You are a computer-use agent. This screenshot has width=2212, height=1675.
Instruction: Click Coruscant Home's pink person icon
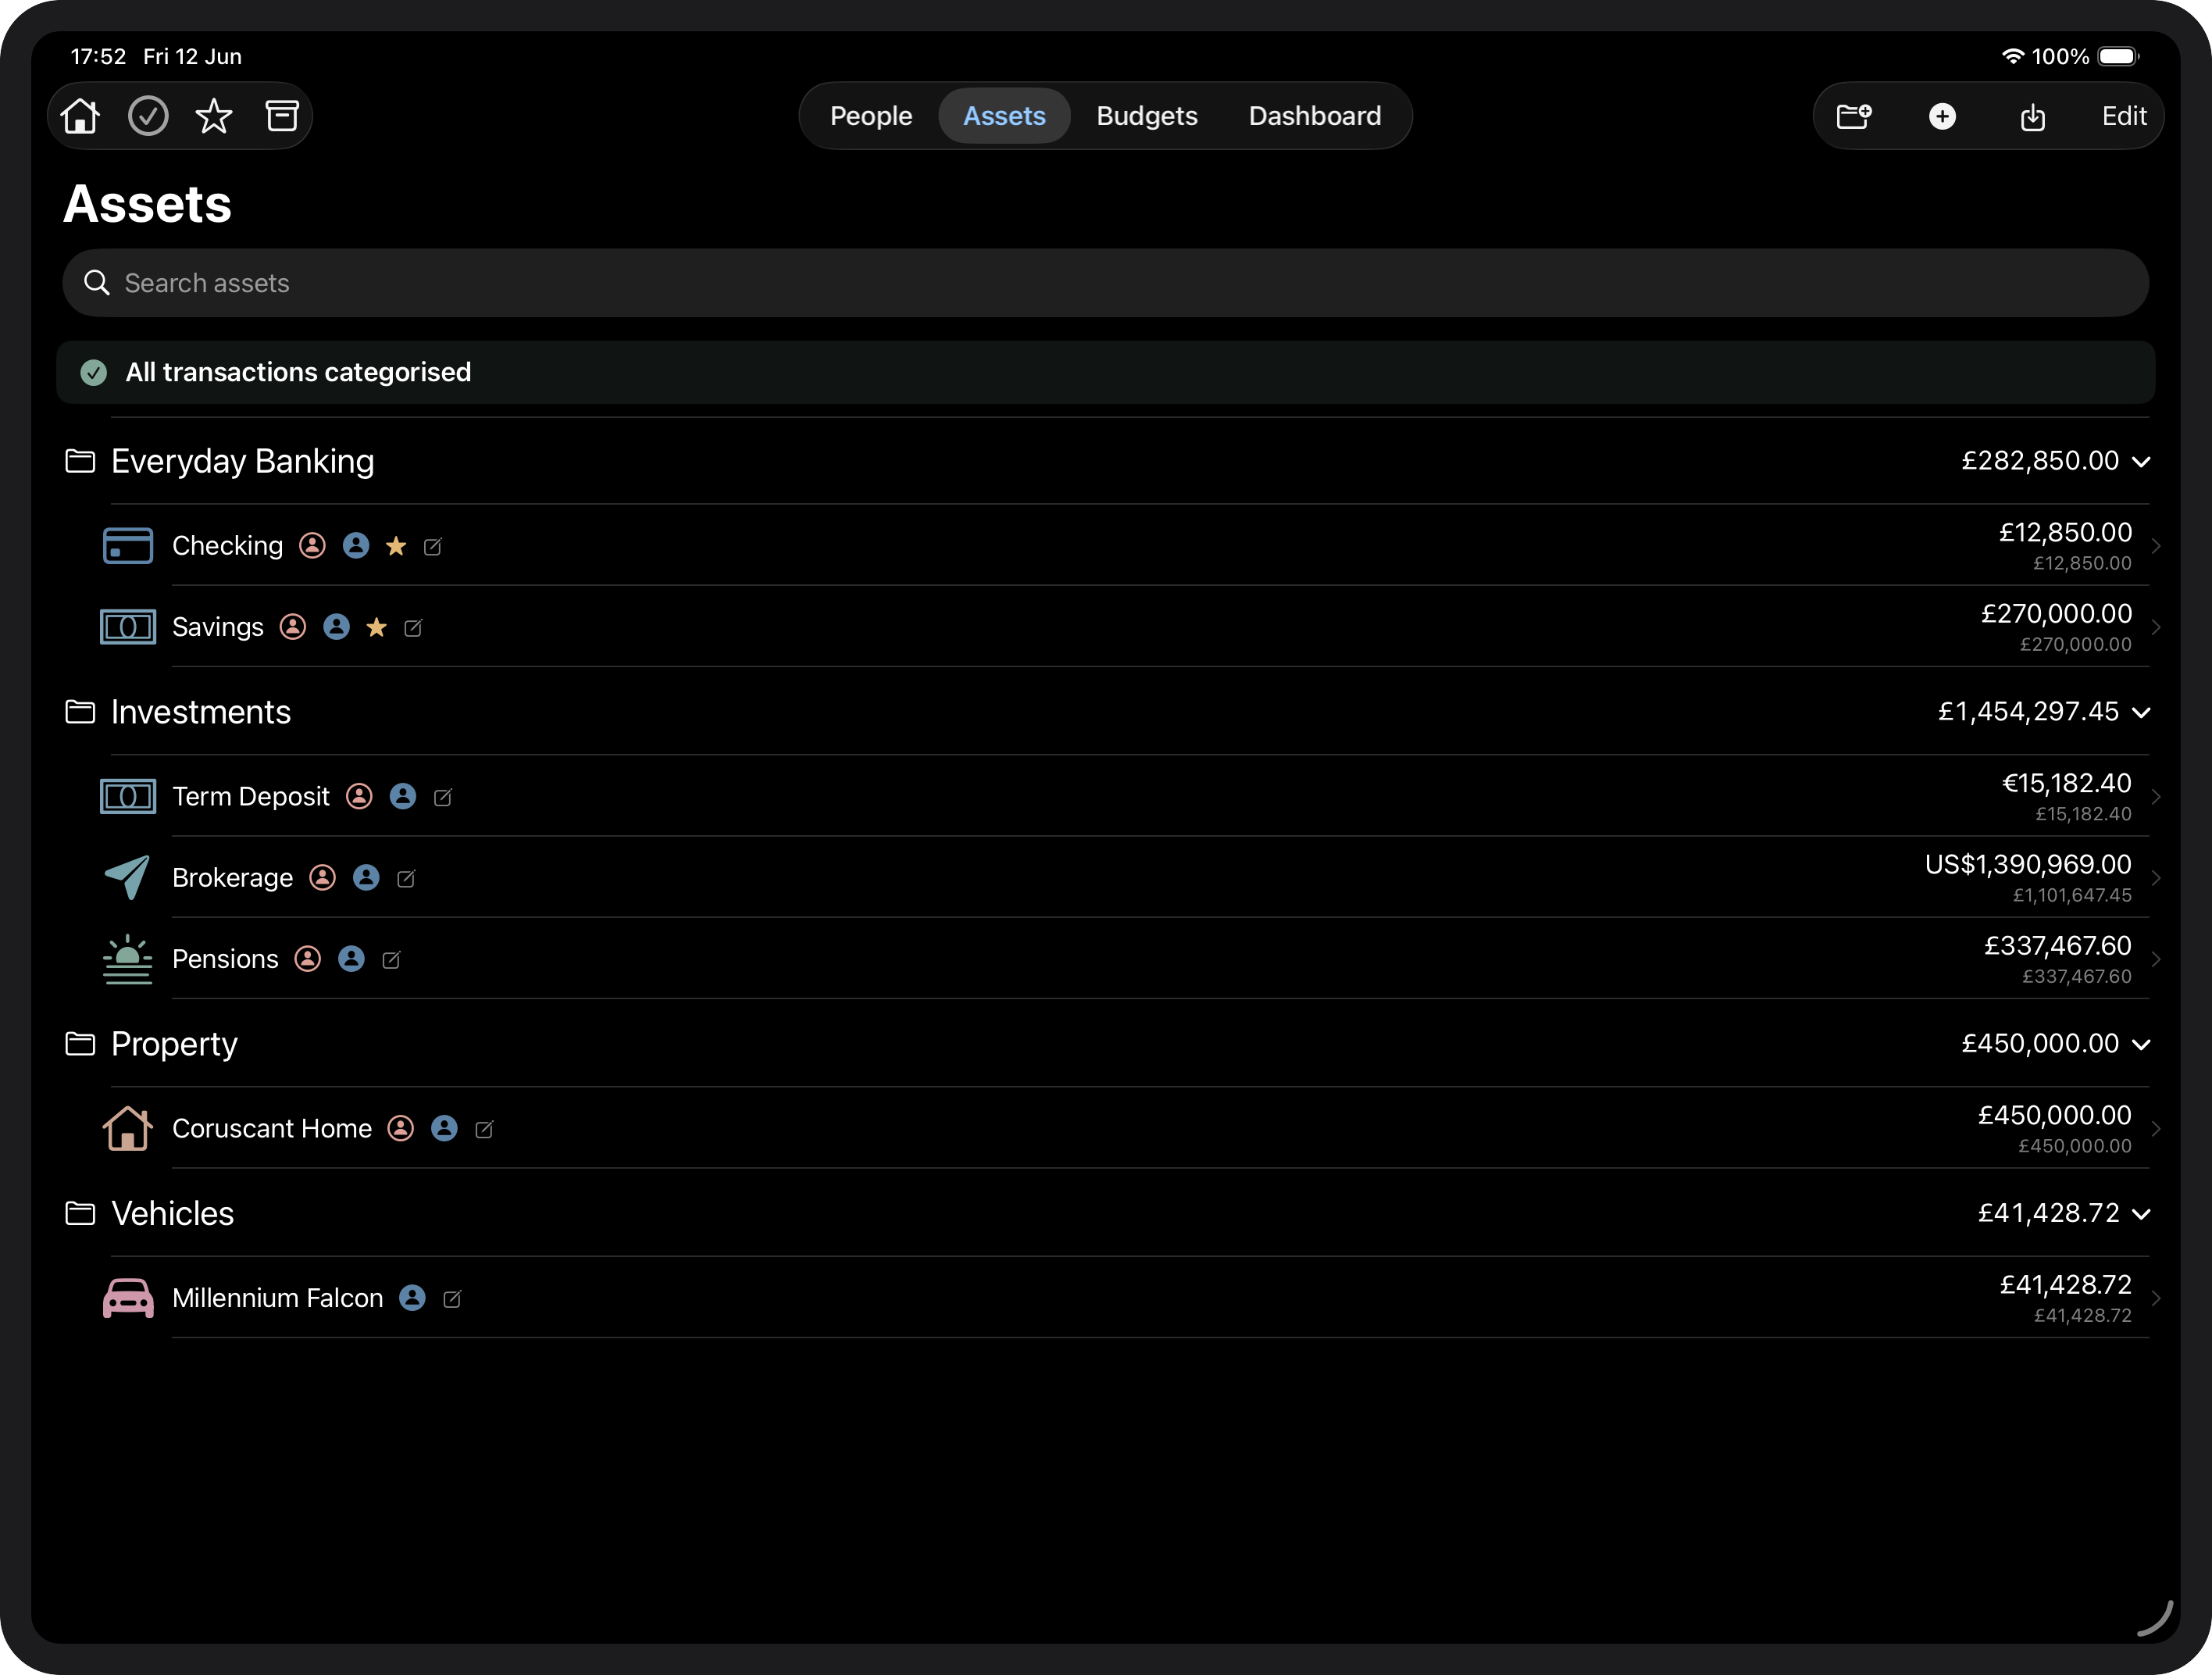pyautogui.click(x=400, y=1128)
